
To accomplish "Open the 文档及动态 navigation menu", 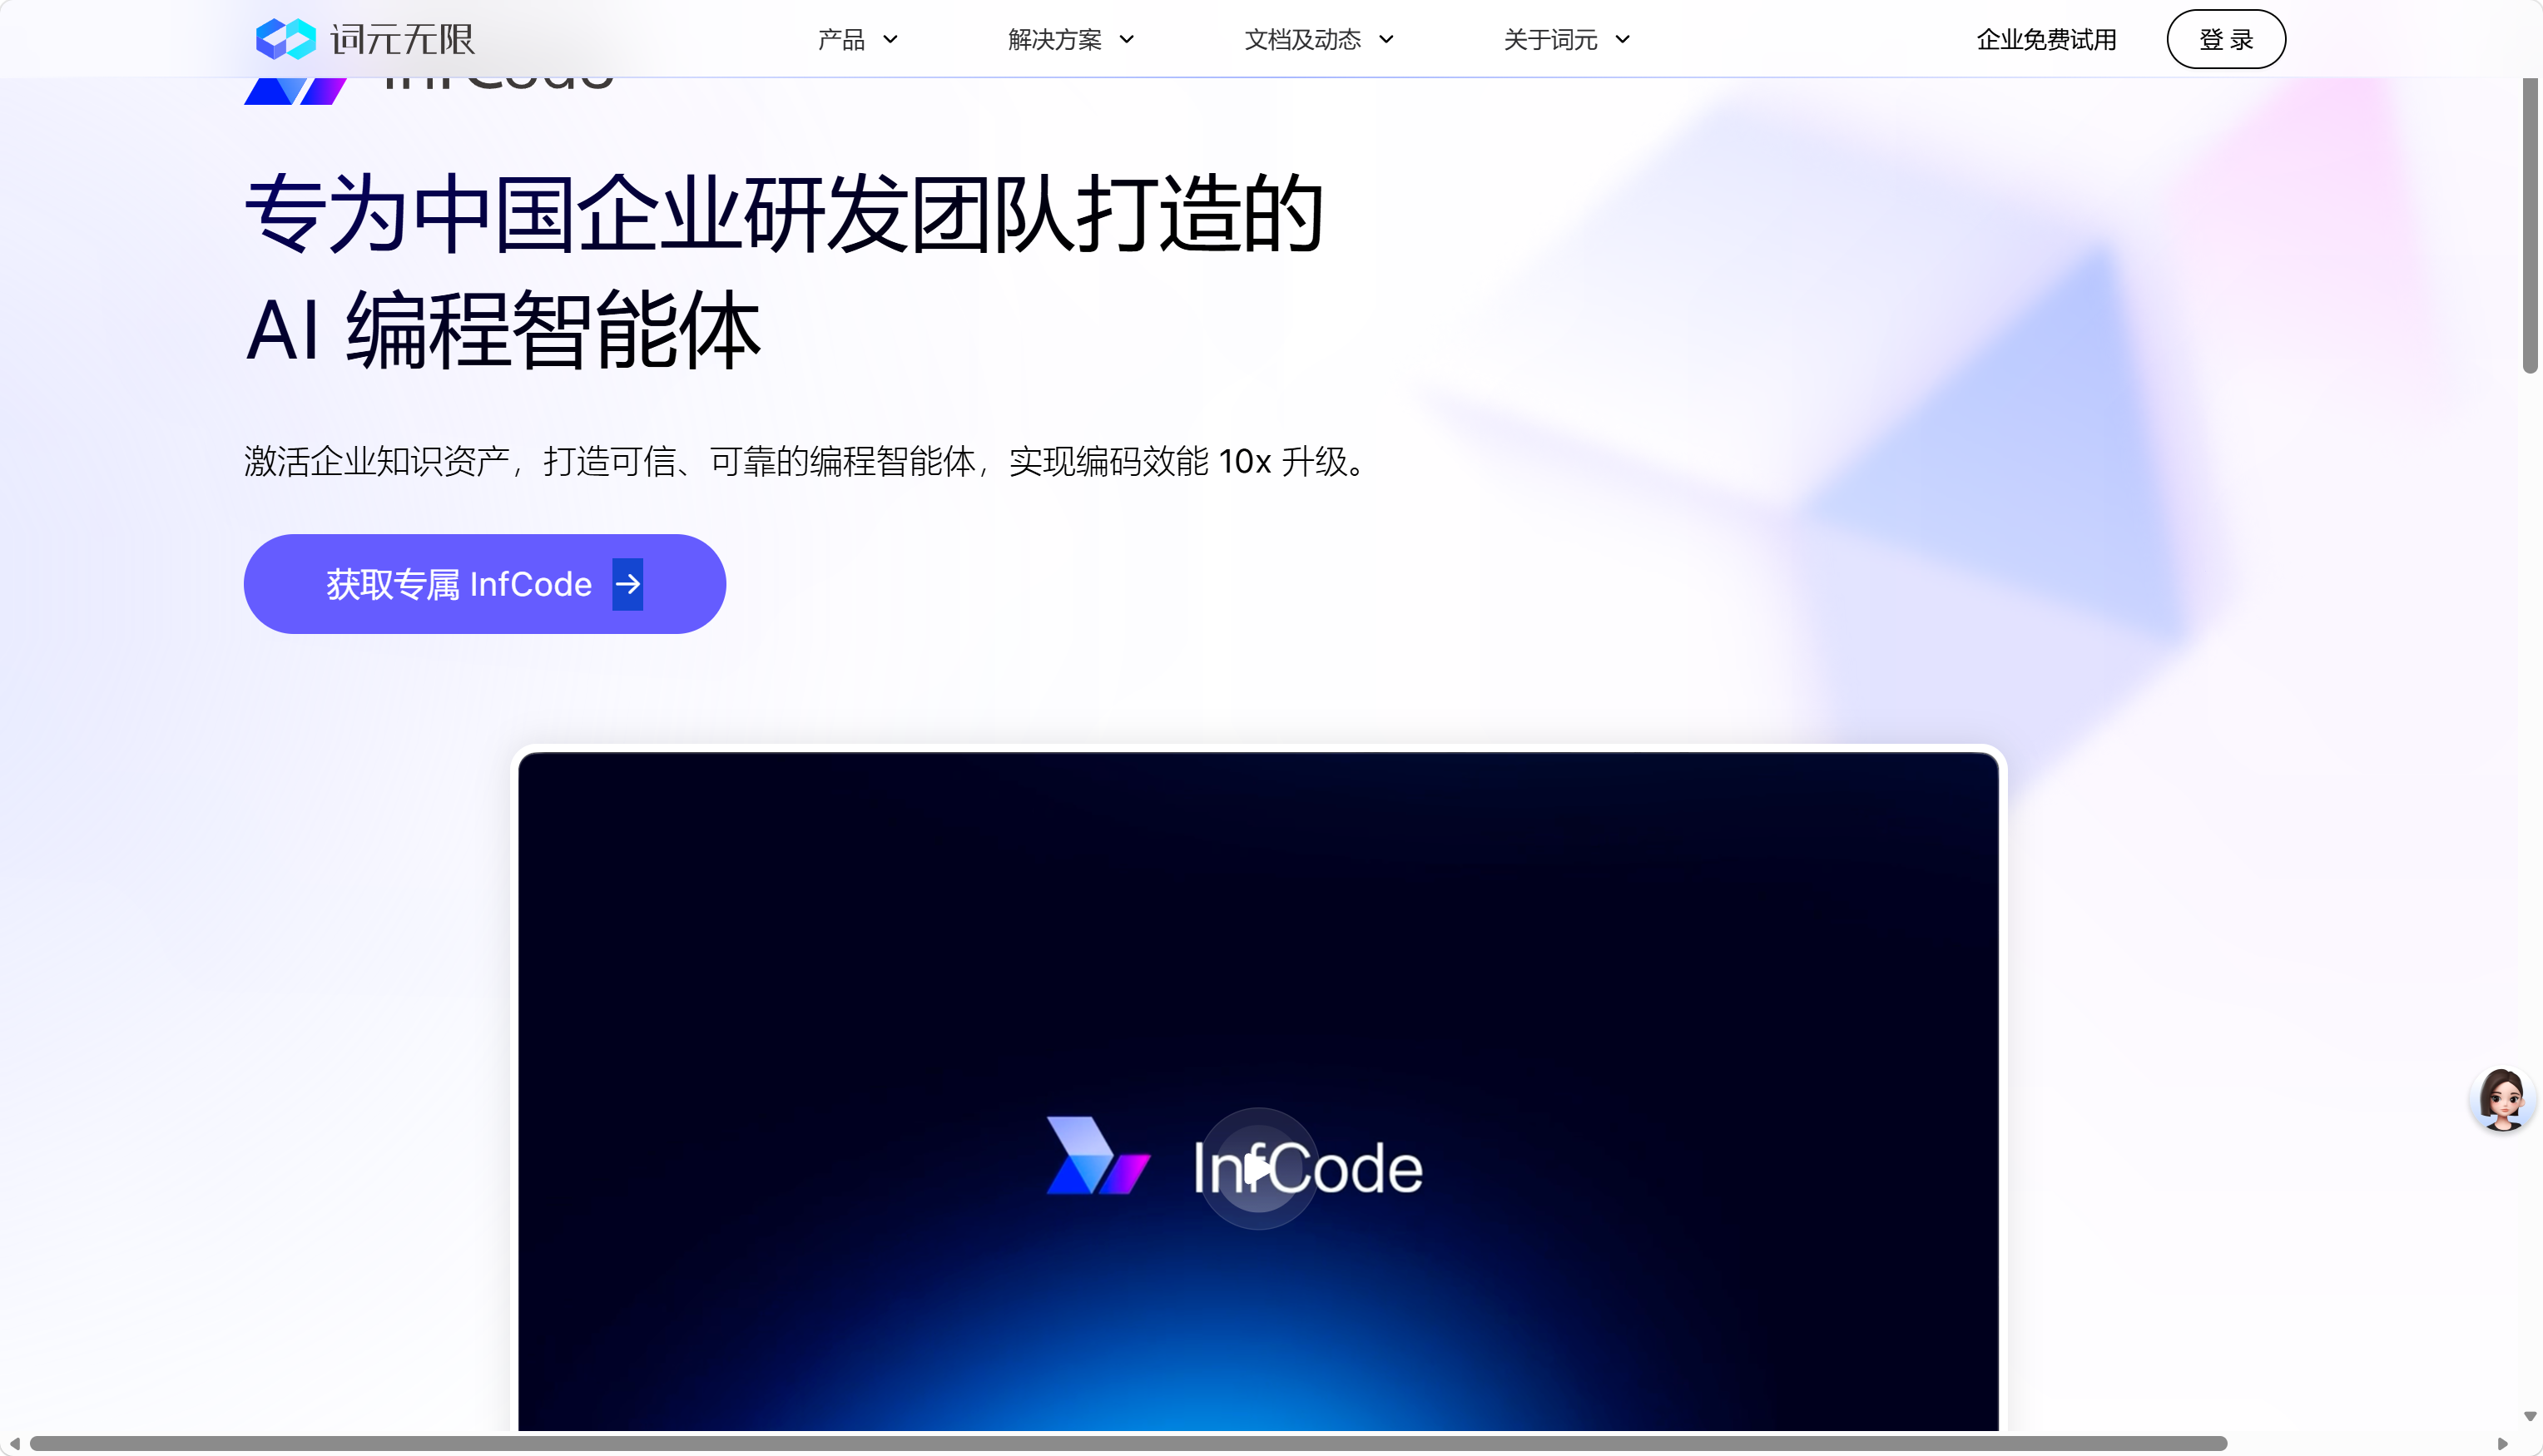I will point(1302,40).
